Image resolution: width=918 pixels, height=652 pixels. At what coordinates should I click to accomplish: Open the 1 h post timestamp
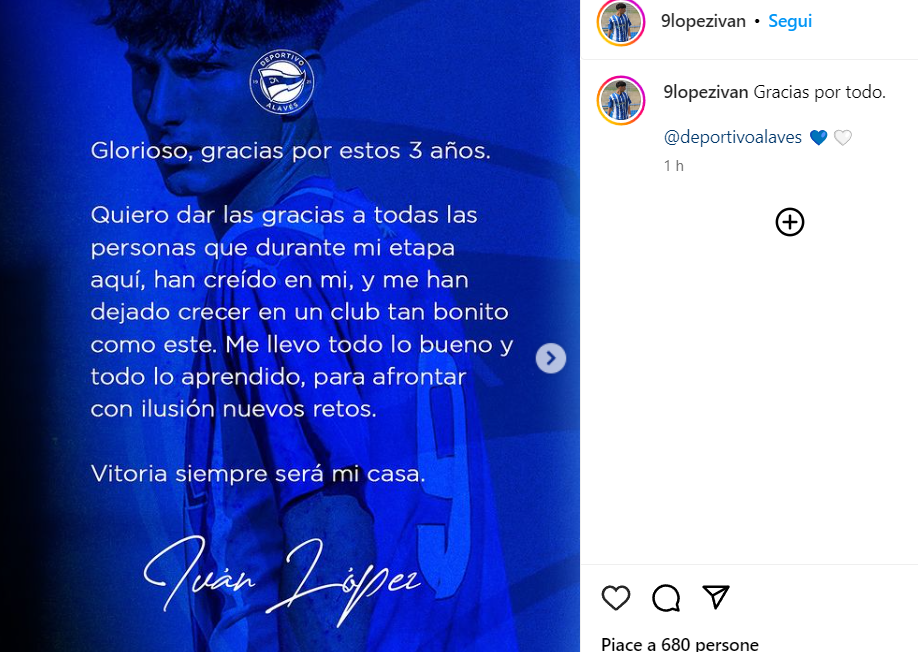pyautogui.click(x=673, y=166)
